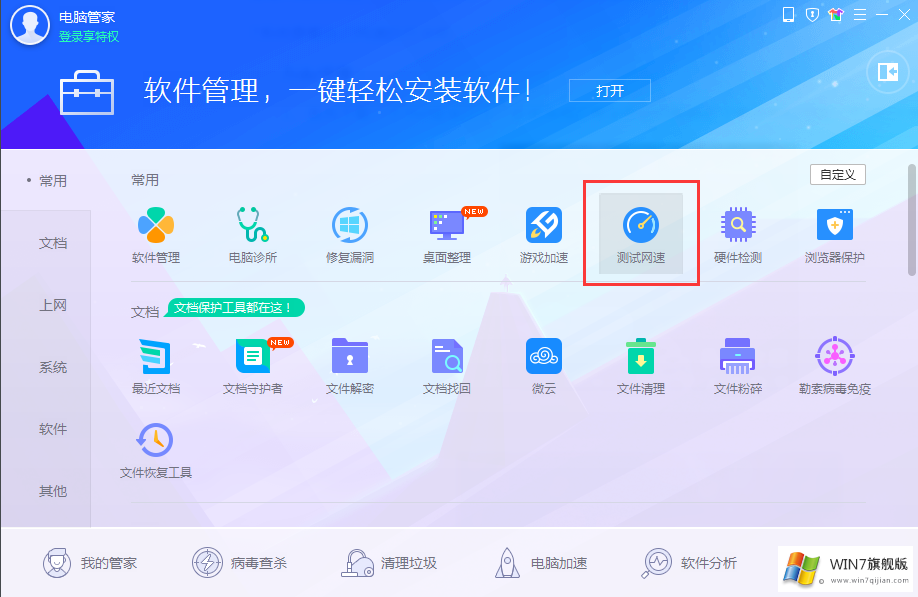Click the 电脑管家 title text
This screenshot has height=597, width=918.
[87, 17]
